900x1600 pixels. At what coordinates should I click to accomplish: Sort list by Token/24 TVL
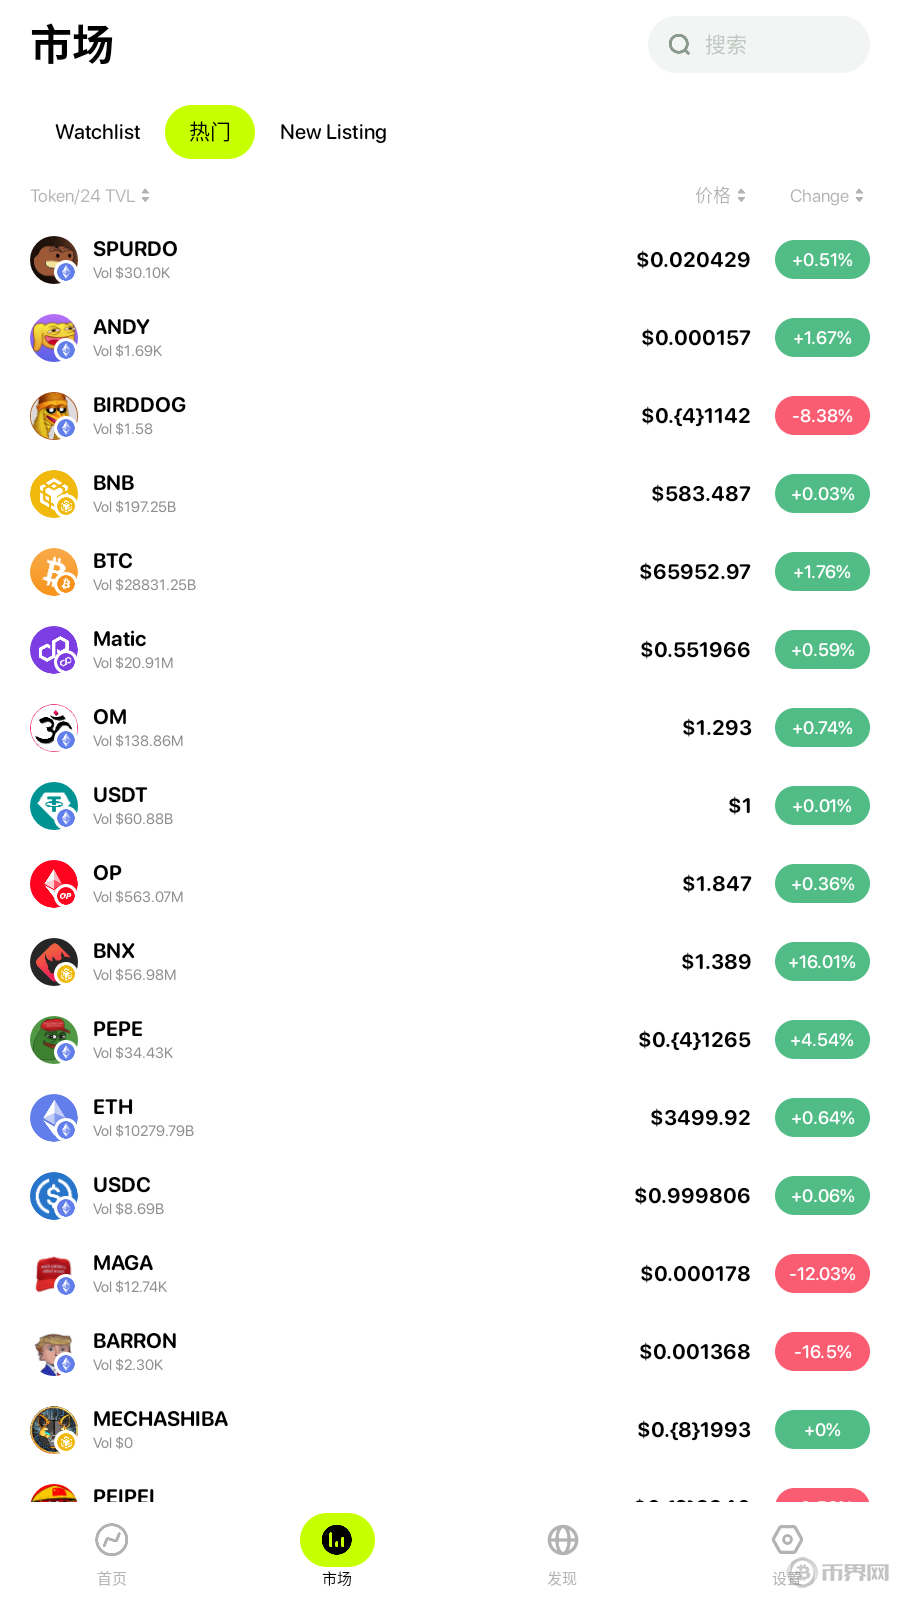[x=90, y=196]
